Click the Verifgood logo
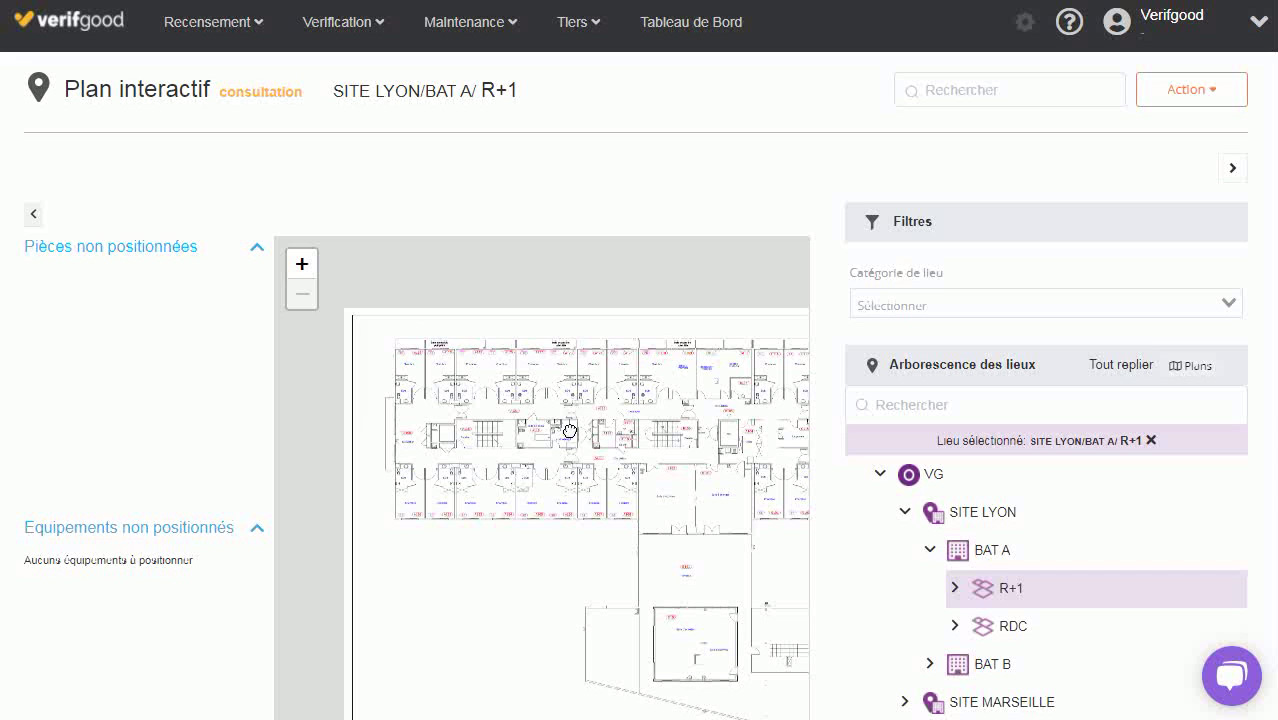The height and width of the screenshot is (720, 1278). [69, 21]
